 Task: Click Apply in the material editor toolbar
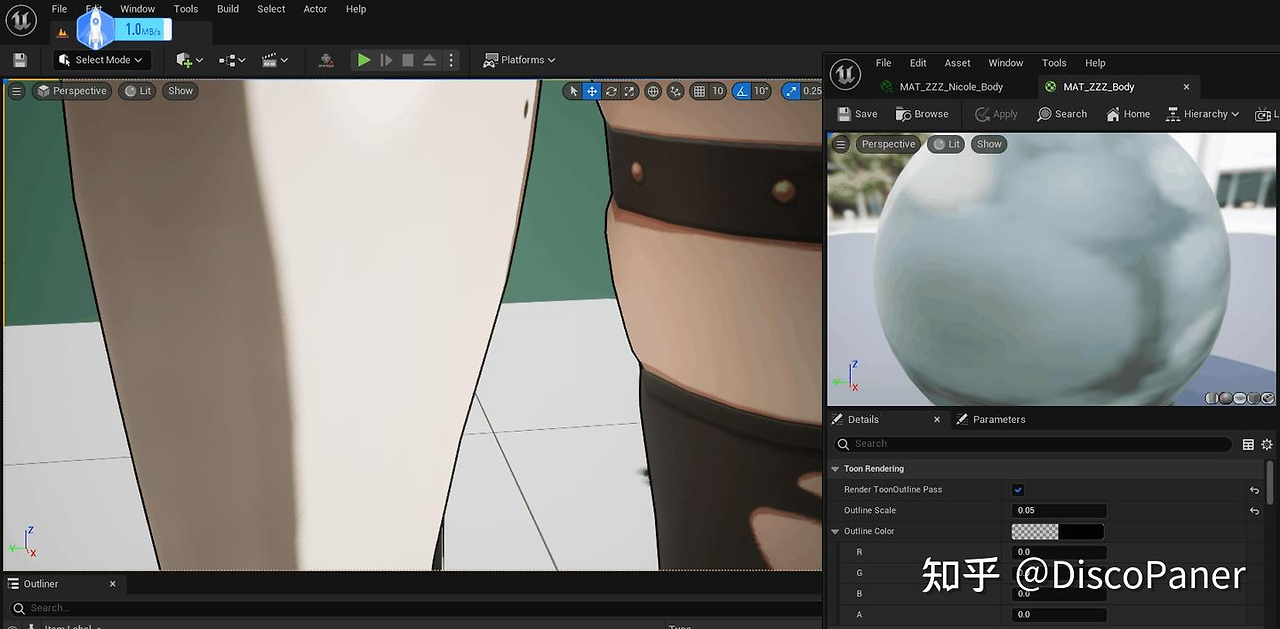(x=996, y=114)
